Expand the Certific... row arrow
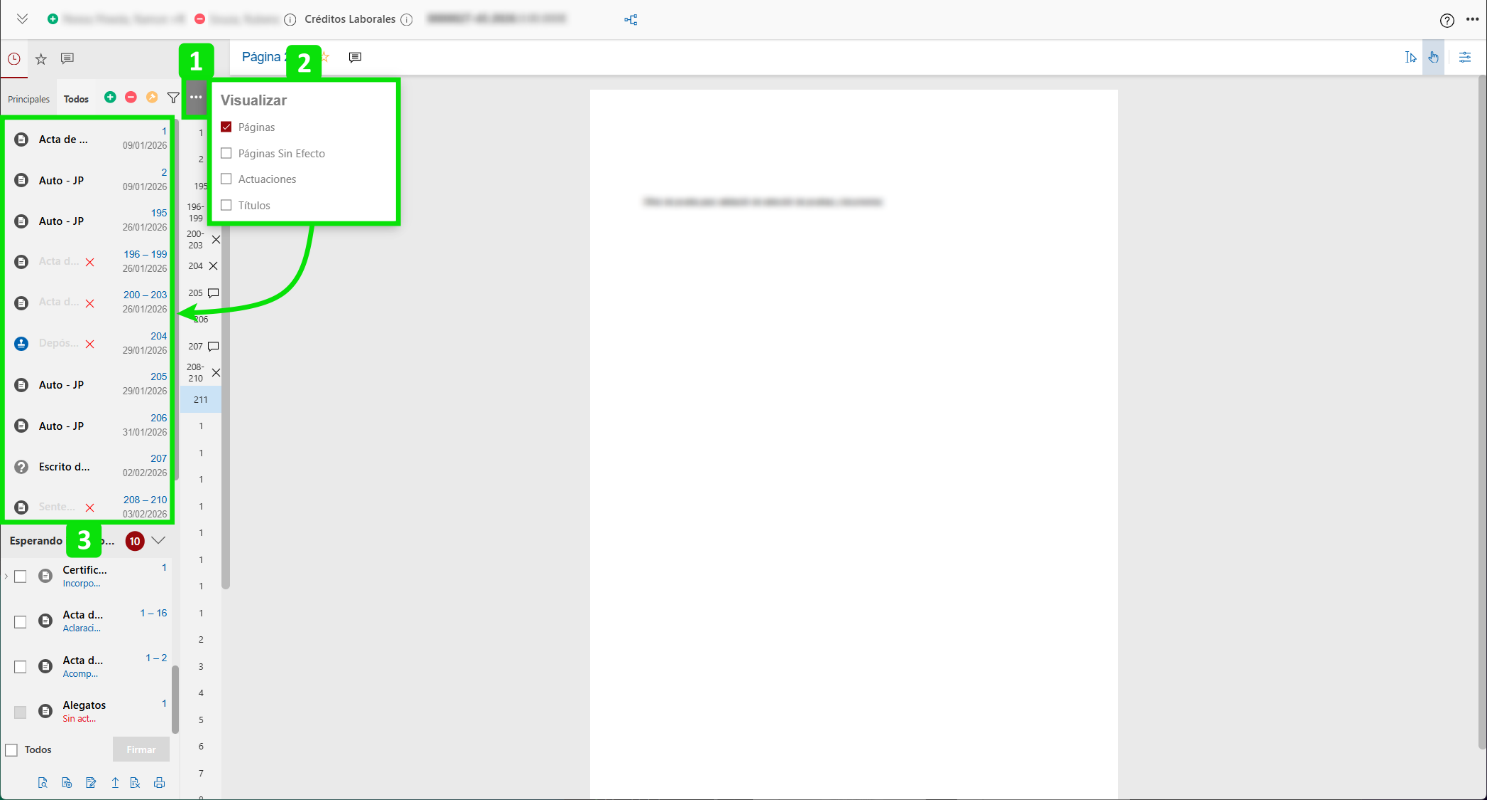This screenshot has height=800, width=1487. pos(6,576)
